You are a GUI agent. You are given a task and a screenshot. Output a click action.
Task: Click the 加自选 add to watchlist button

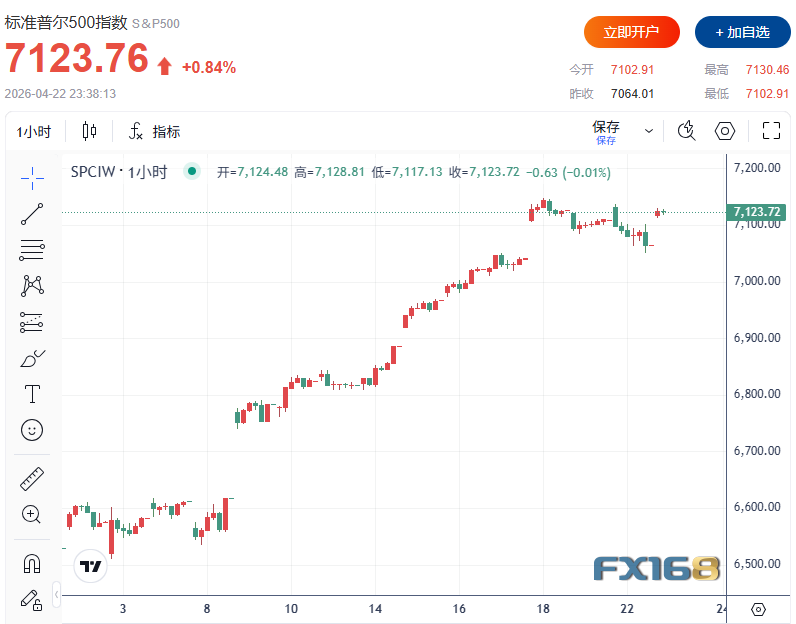[742, 32]
